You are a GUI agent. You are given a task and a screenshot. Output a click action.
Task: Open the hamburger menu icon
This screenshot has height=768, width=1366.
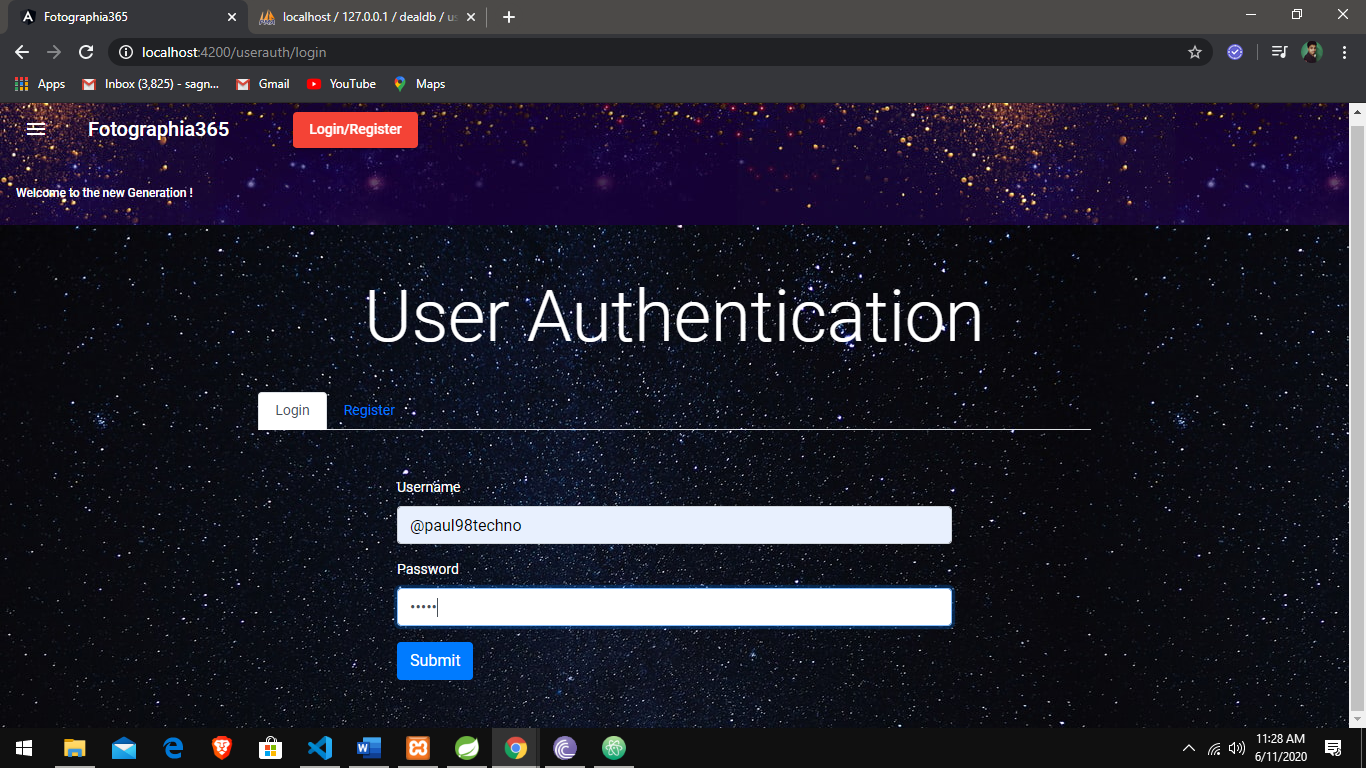point(36,129)
